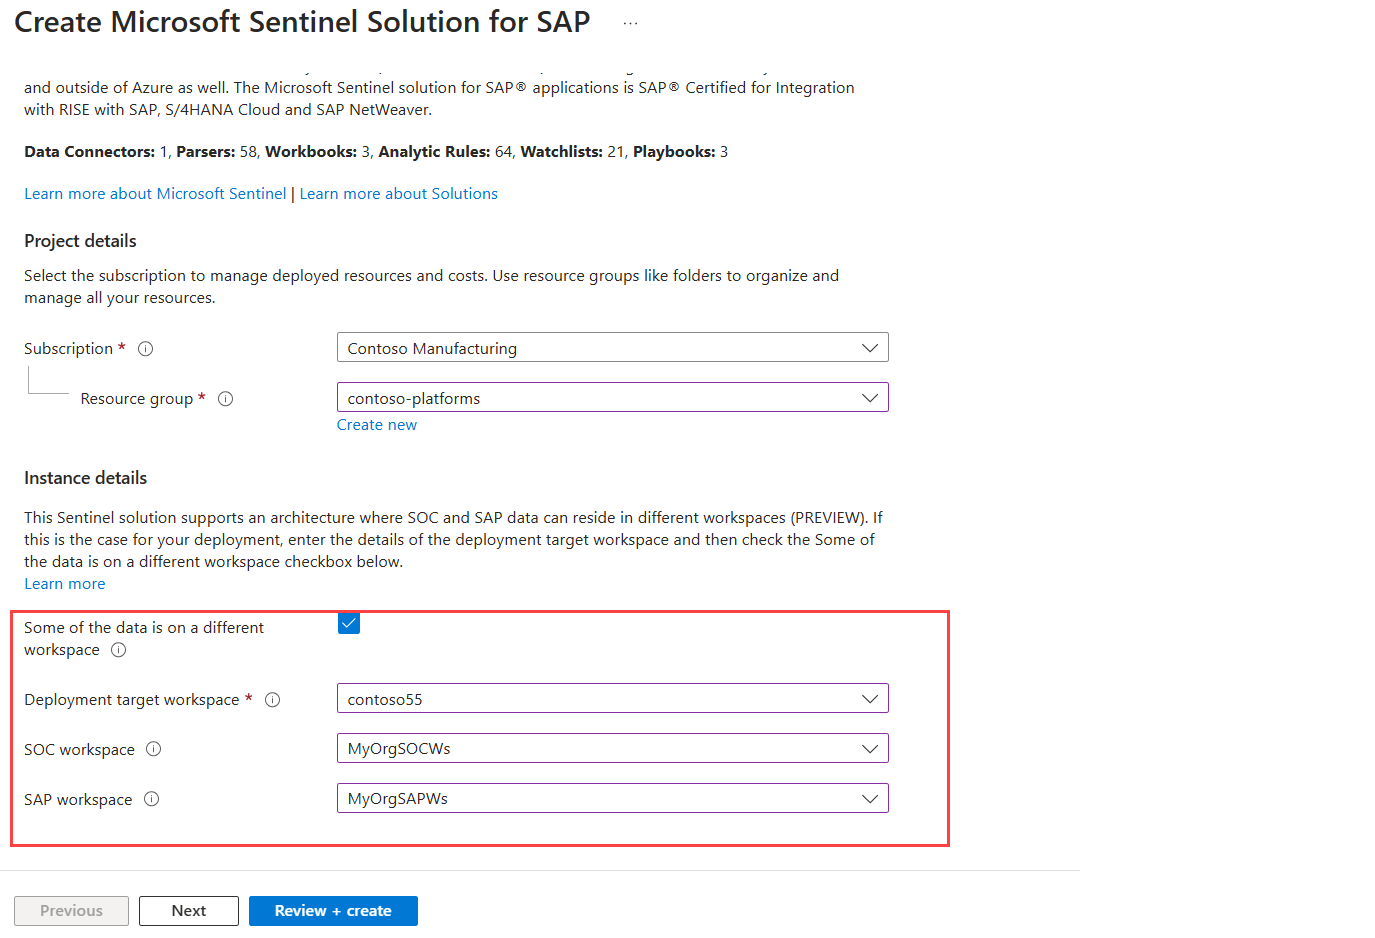Screen dimensions: 1375x938
Task: Click the Previous button
Action: 71,910
